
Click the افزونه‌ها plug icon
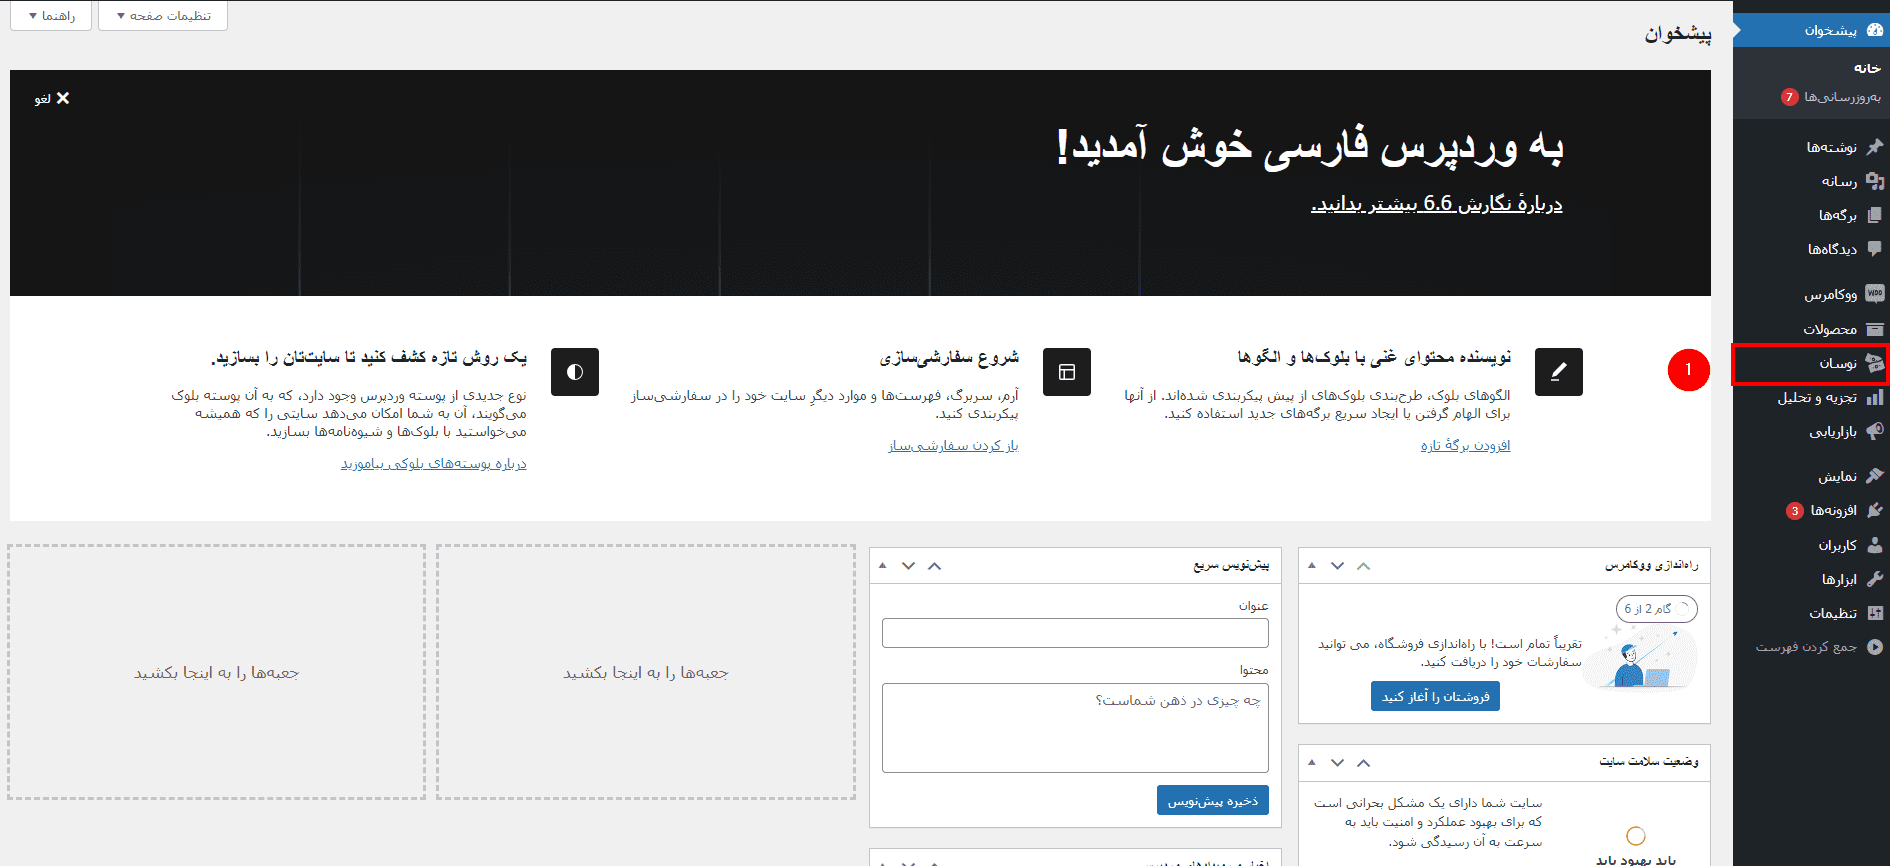[x=1875, y=510]
